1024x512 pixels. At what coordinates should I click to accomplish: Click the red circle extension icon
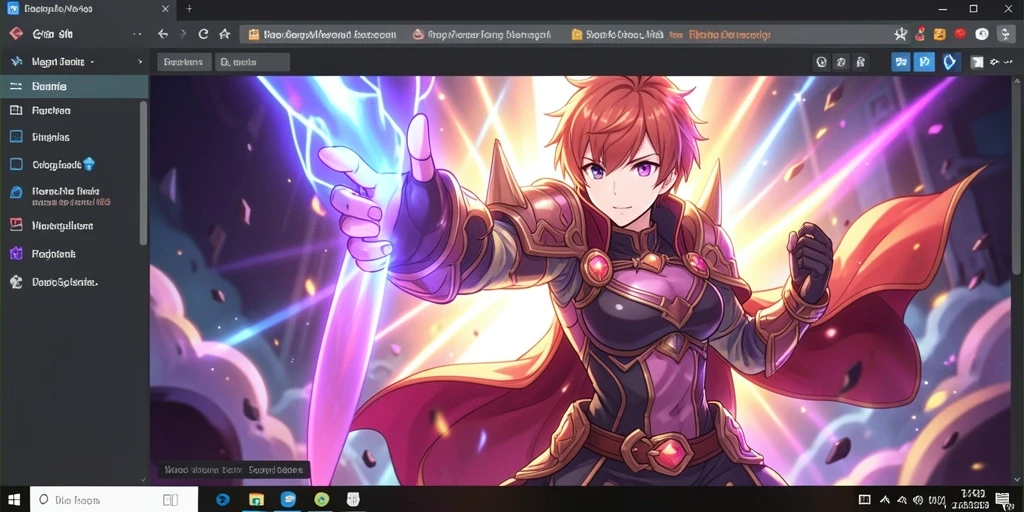click(x=960, y=34)
